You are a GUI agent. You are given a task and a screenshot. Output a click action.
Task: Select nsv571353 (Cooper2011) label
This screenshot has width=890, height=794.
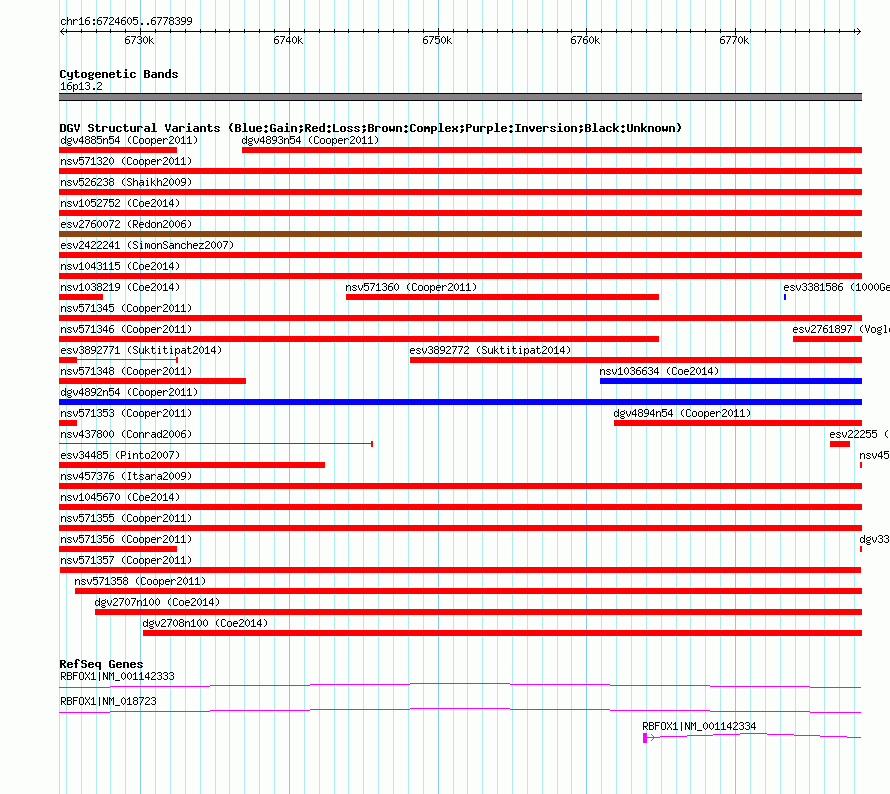[126, 413]
